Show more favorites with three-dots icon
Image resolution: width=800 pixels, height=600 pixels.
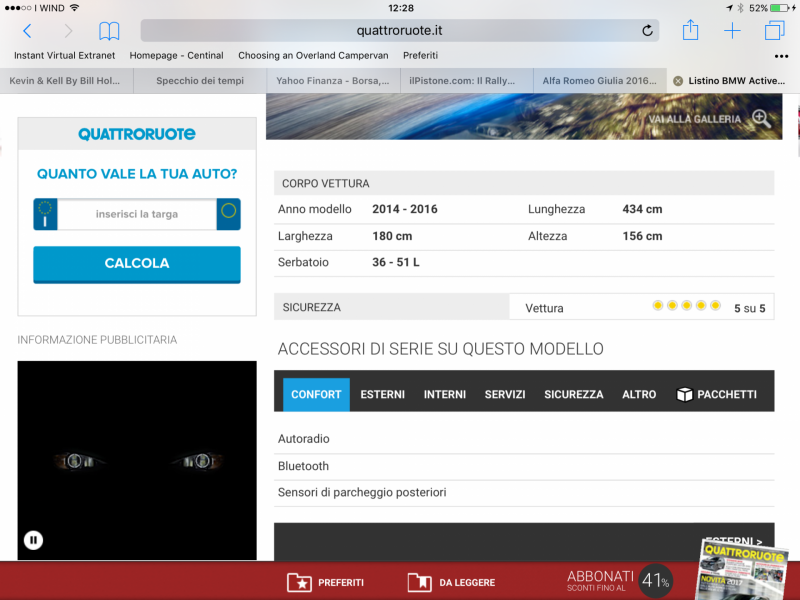[781, 56]
